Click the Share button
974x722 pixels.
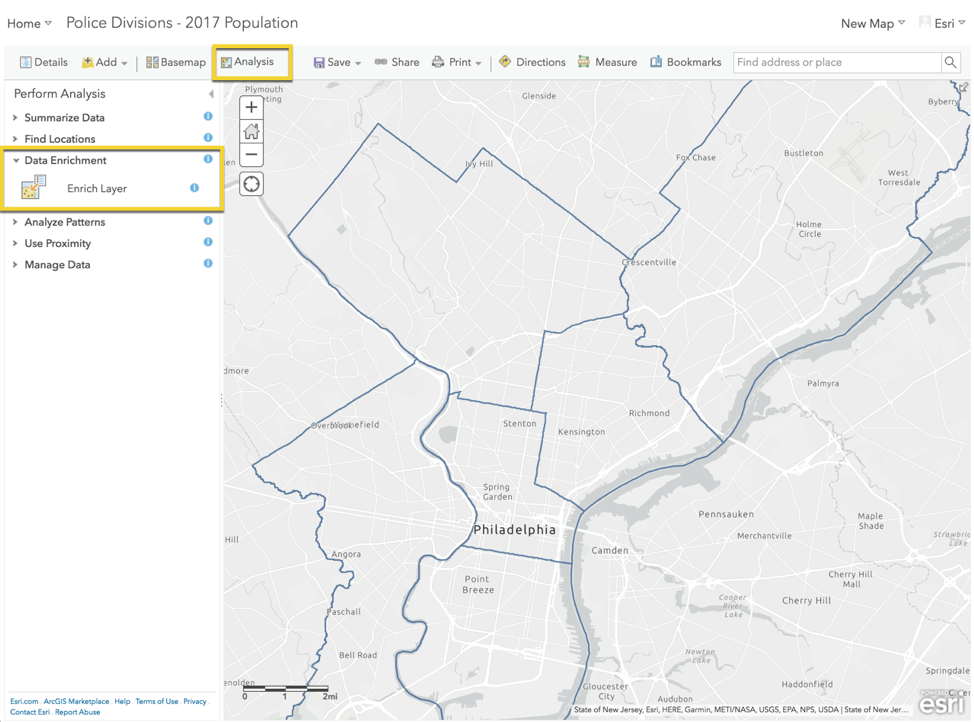[x=397, y=62]
